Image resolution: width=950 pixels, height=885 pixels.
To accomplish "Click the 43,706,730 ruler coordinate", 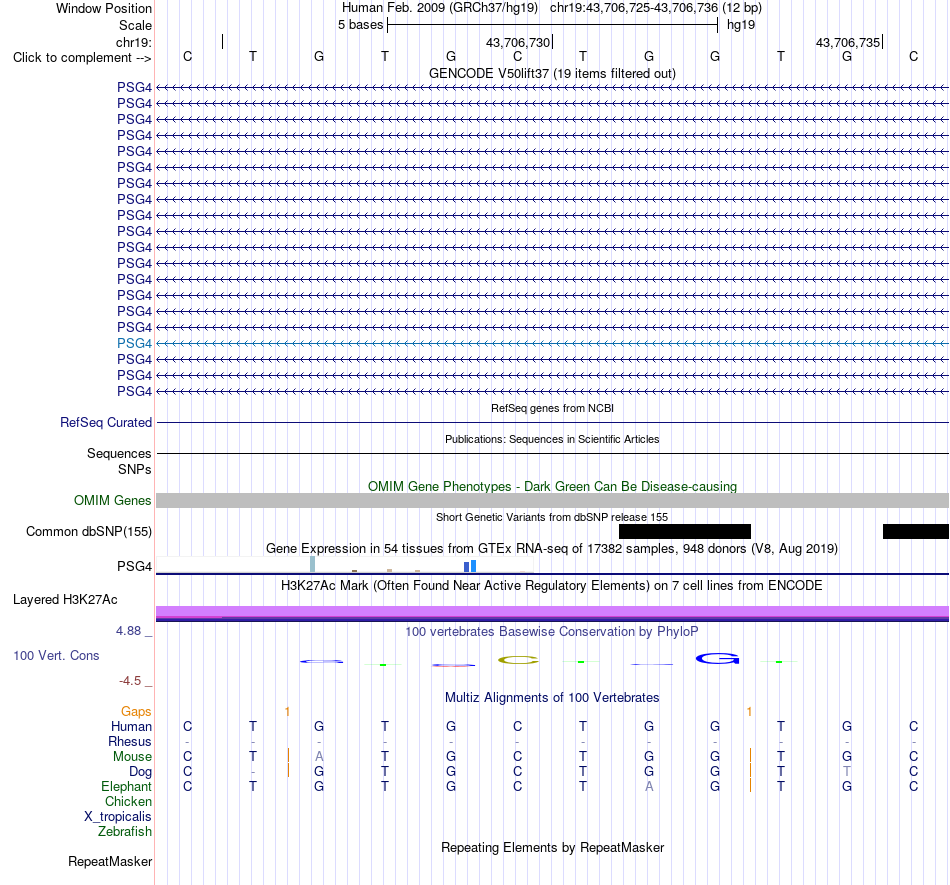I will (x=517, y=42).
